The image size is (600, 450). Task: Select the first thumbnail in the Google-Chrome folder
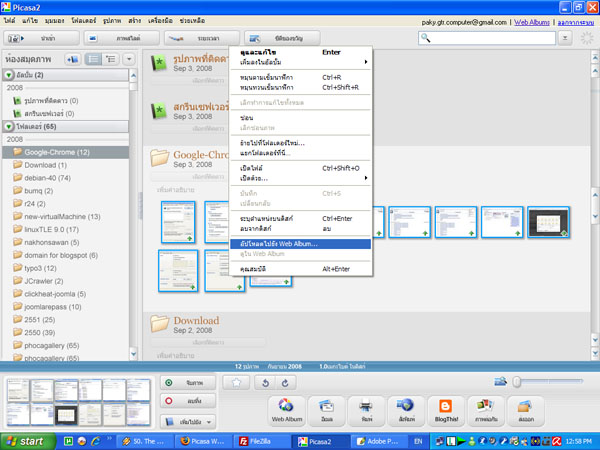(x=178, y=222)
